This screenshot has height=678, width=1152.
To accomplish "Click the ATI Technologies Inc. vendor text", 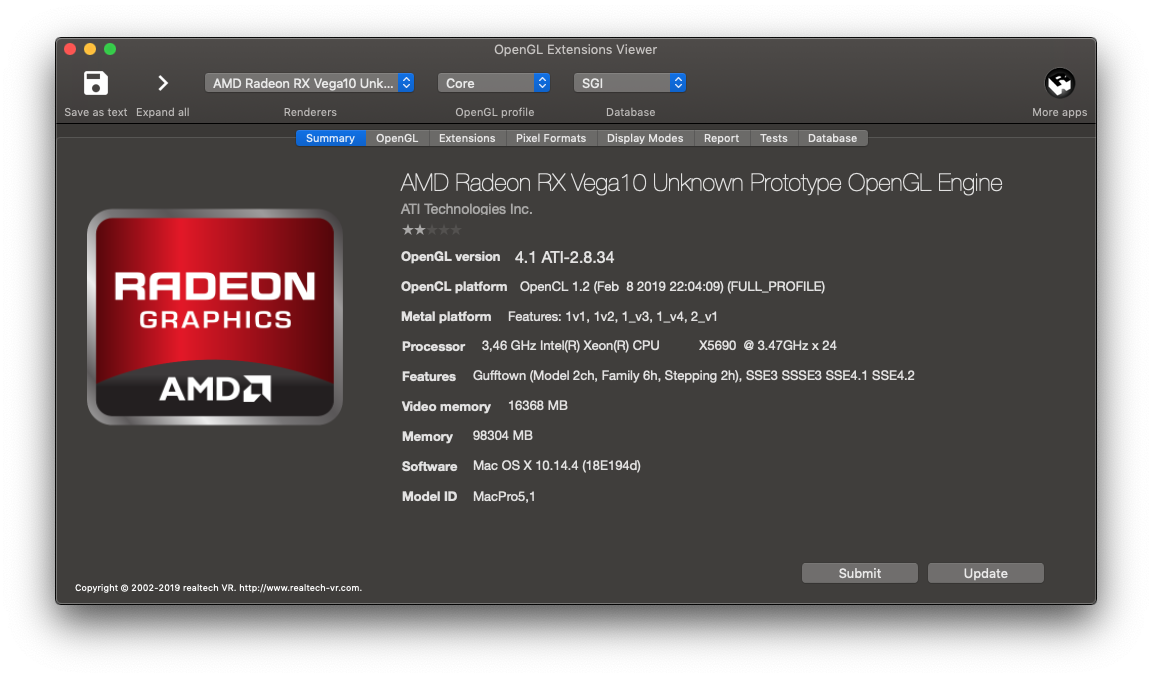I will click(x=467, y=209).
